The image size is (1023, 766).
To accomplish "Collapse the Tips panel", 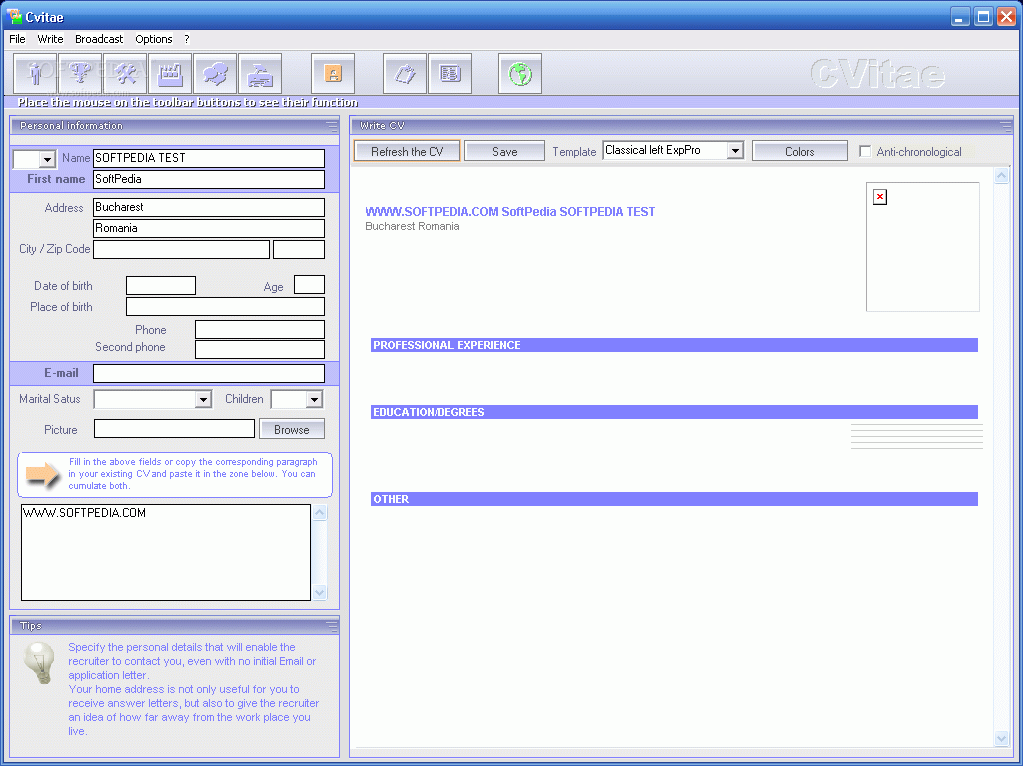I will (332, 626).
